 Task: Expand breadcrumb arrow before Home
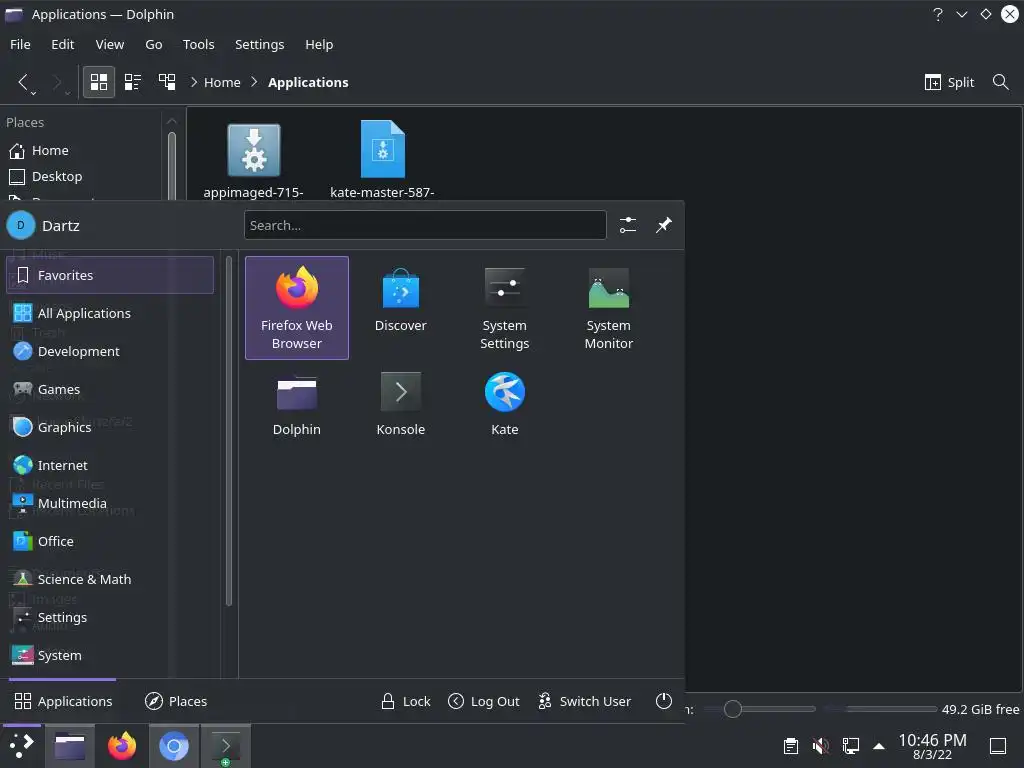tap(194, 82)
